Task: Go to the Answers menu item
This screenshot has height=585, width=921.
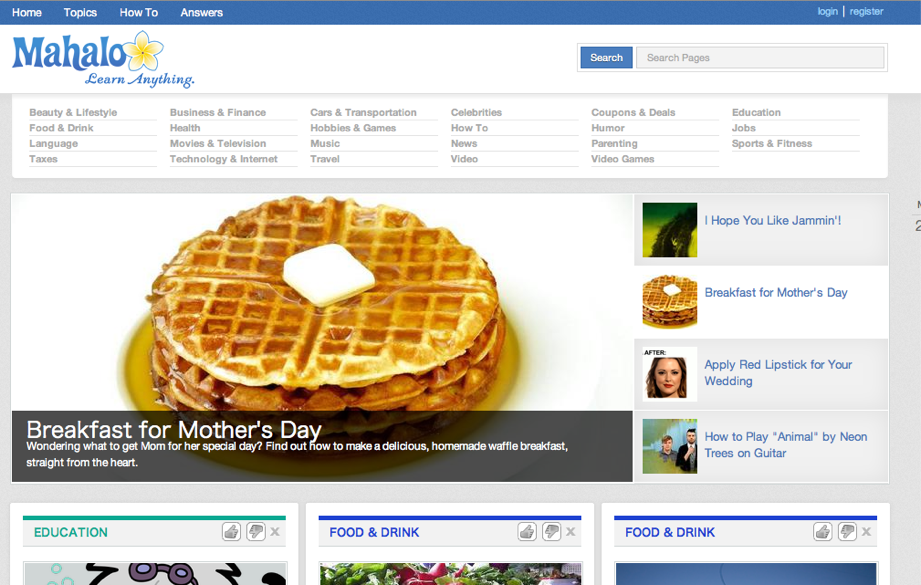Action: pos(201,12)
